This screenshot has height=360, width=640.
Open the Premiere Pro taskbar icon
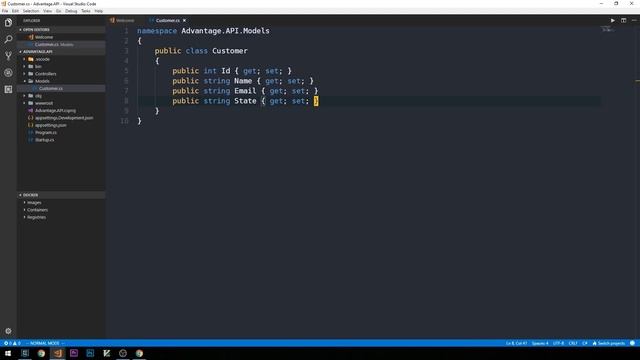pos(74,353)
